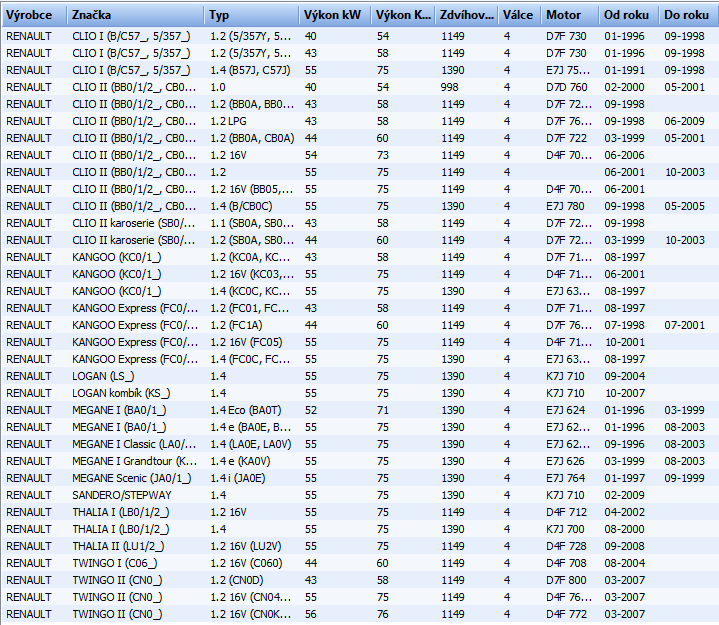Image resolution: width=719 pixels, height=625 pixels.
Task: Select the 1.2 (CN0D) type cell
Action: pos(237,579)
